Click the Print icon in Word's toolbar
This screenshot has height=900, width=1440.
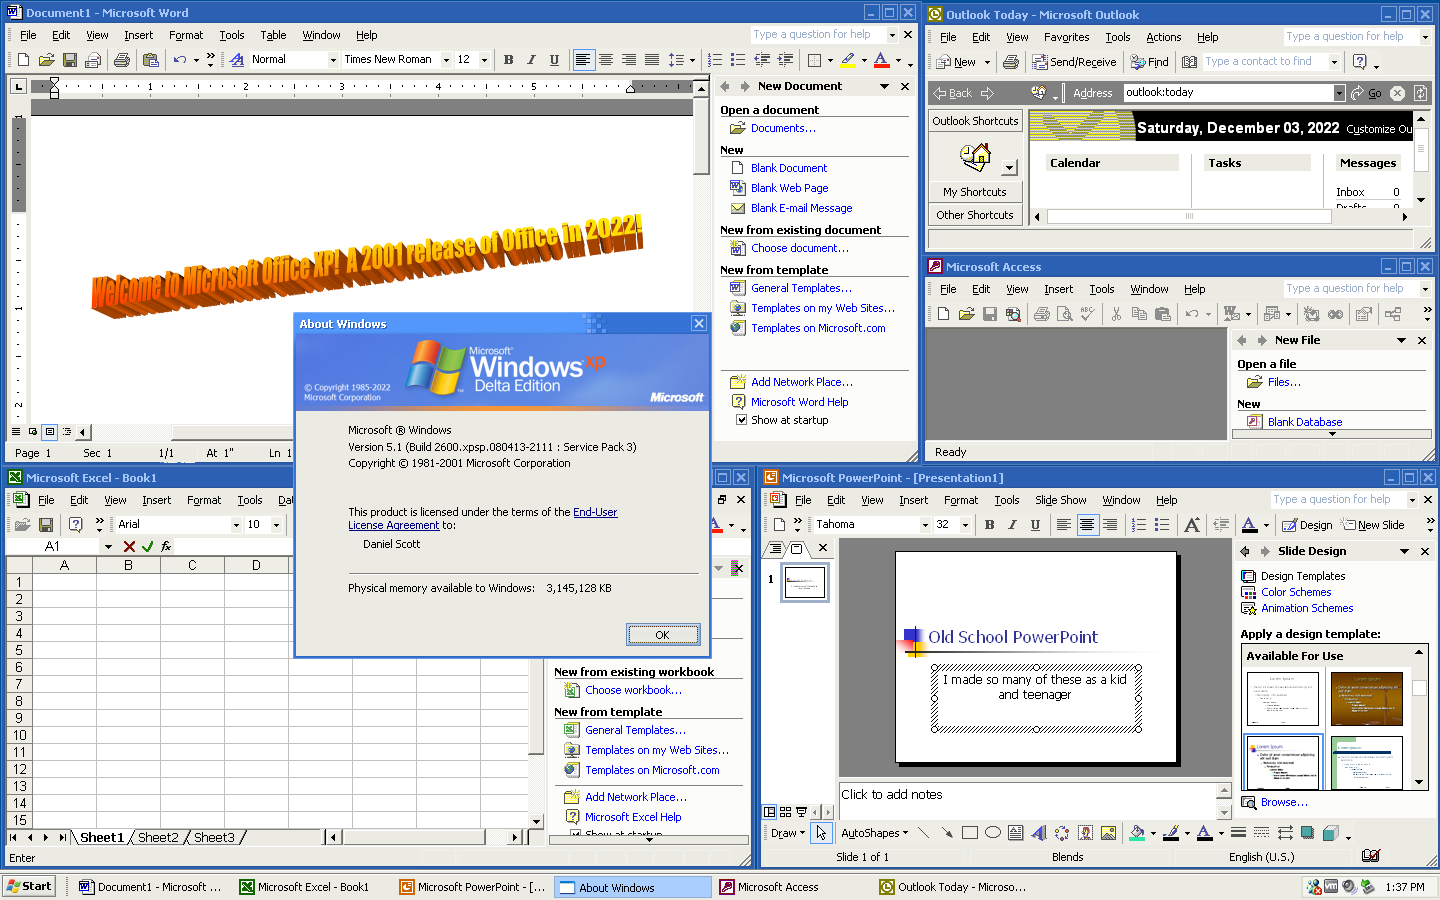(x=120, y=59)
